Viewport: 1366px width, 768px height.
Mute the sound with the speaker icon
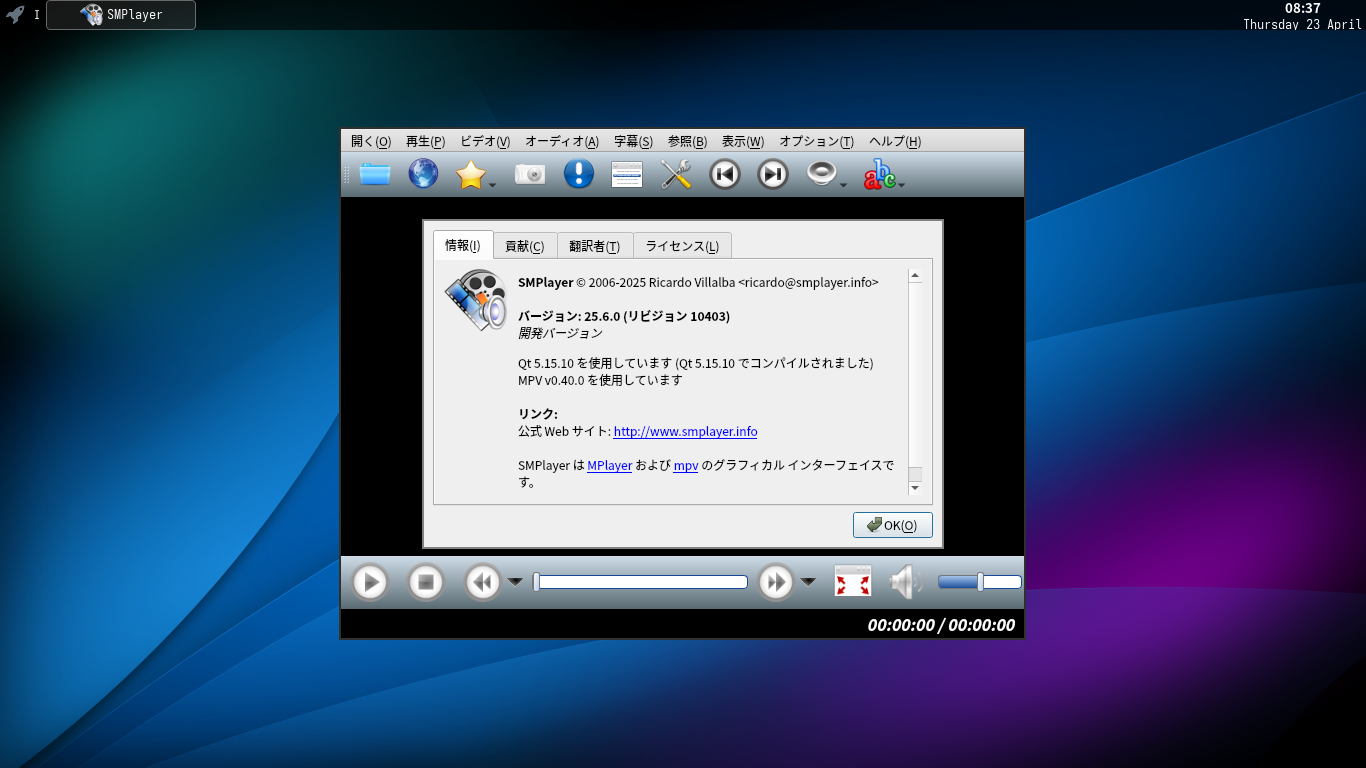click(904, 582)
